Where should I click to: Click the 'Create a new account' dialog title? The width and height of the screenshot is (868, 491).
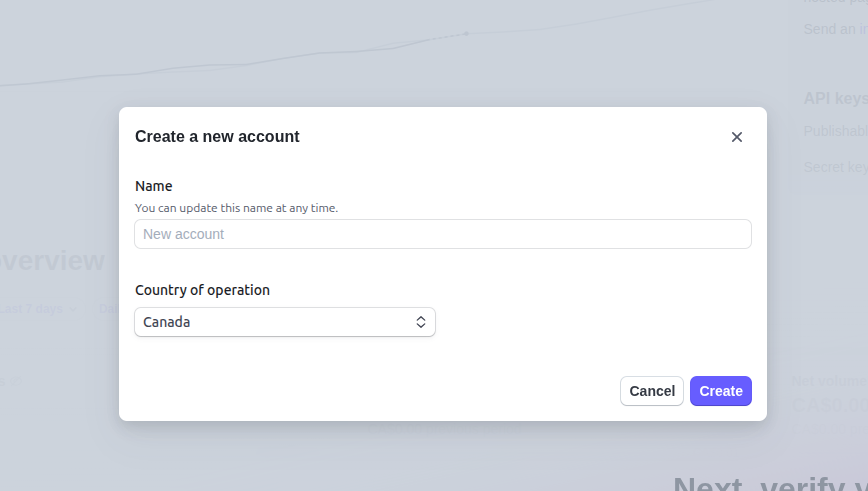click(x=217, y=137)
